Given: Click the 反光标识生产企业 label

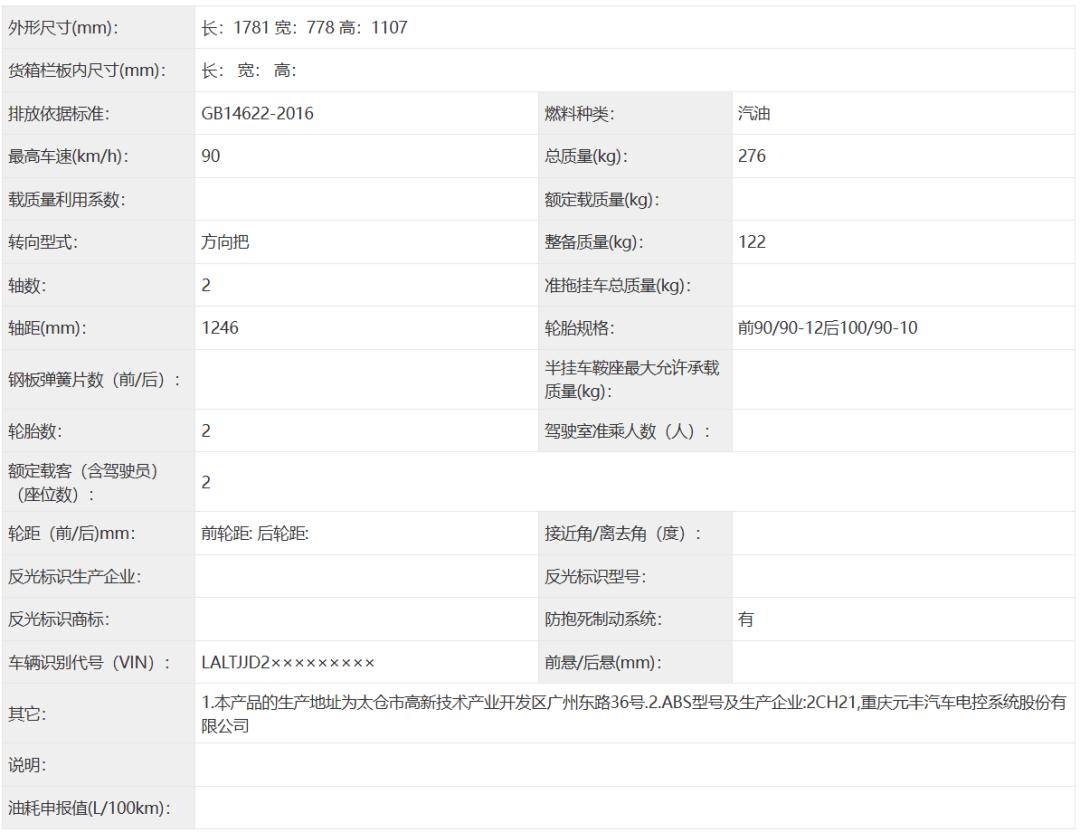Looking at the screenshot, I should point(75,576).
